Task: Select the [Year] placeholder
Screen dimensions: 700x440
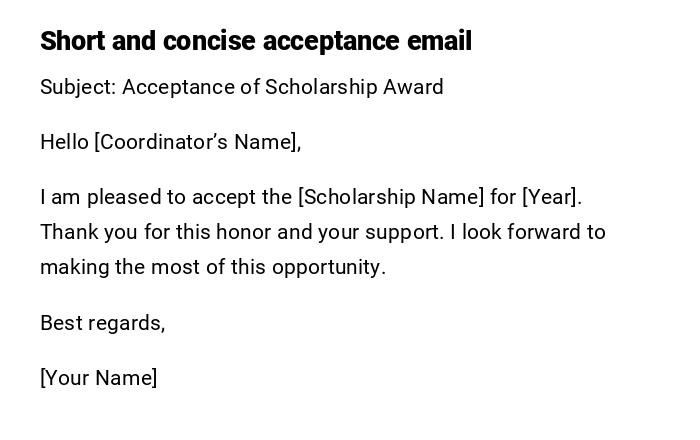Action: [x=551, y=197]
